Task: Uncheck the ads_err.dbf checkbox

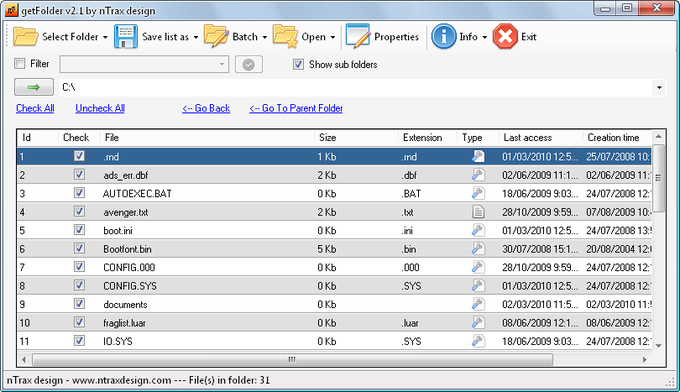Action: click(x=79, y=174)
